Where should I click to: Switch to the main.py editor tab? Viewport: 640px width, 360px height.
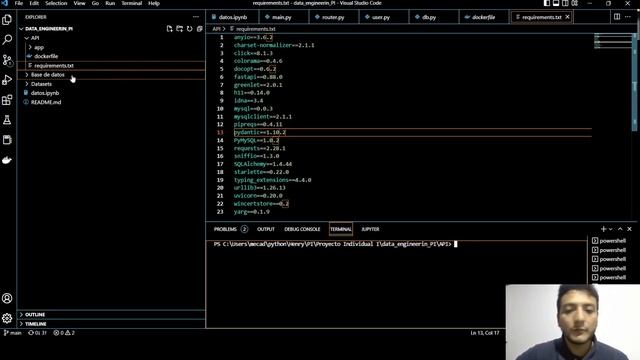click(283, 17)
